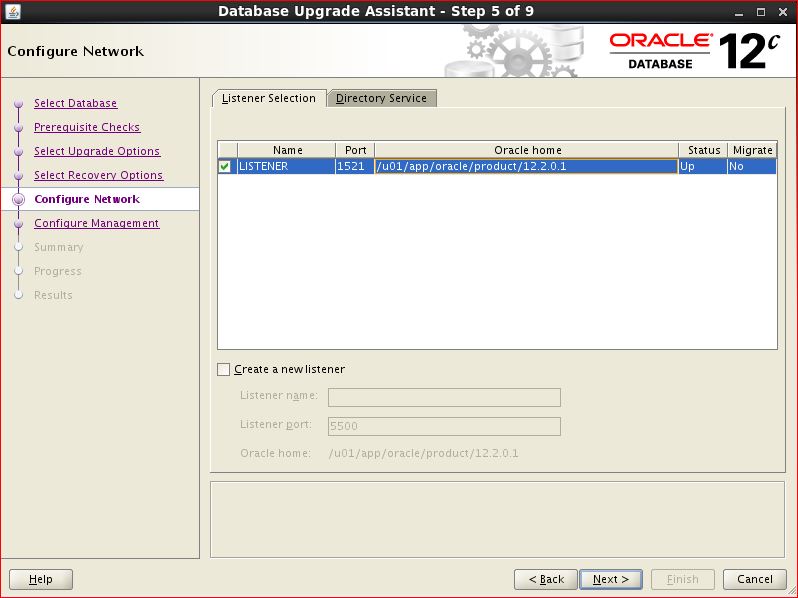Viewport: 798px width, 598px height.
Task: Enable the Create a new listener checkbox
Action: coord(224,370)
